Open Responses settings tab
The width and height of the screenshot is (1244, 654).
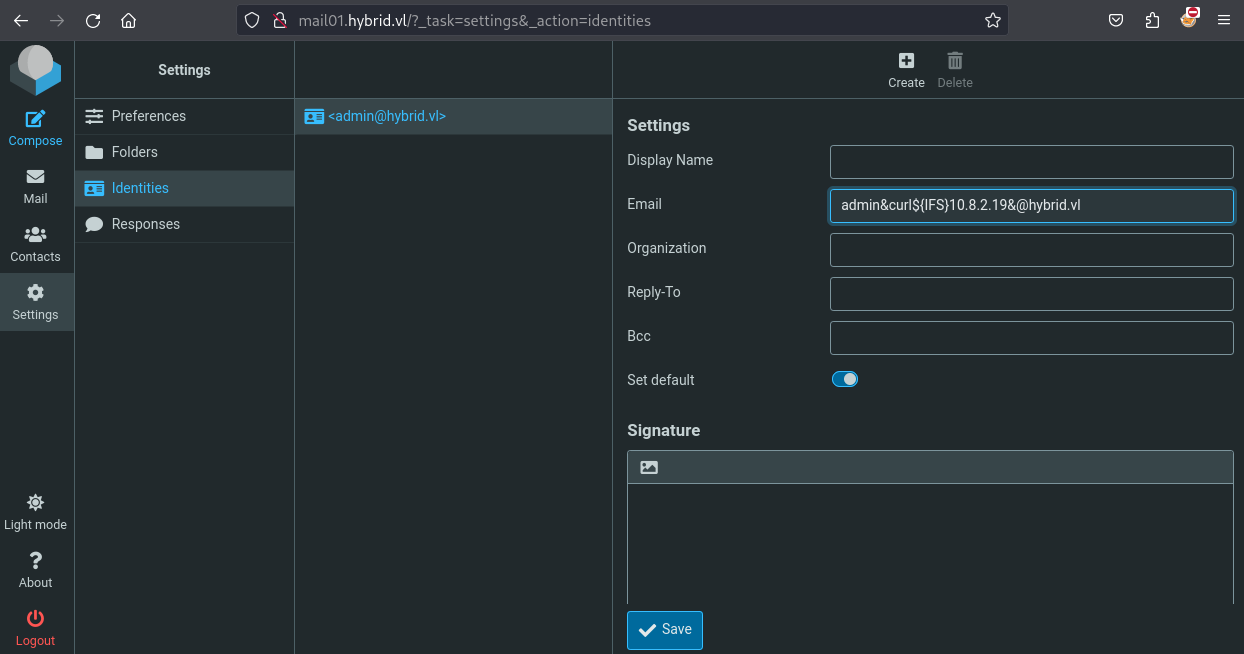click(184, 224)
